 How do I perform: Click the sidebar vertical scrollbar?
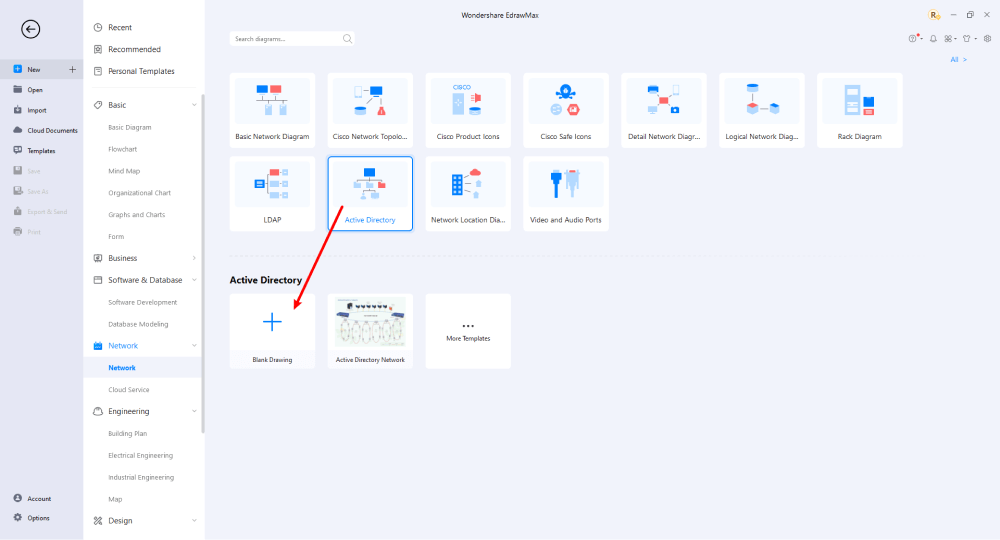point(203,263)
